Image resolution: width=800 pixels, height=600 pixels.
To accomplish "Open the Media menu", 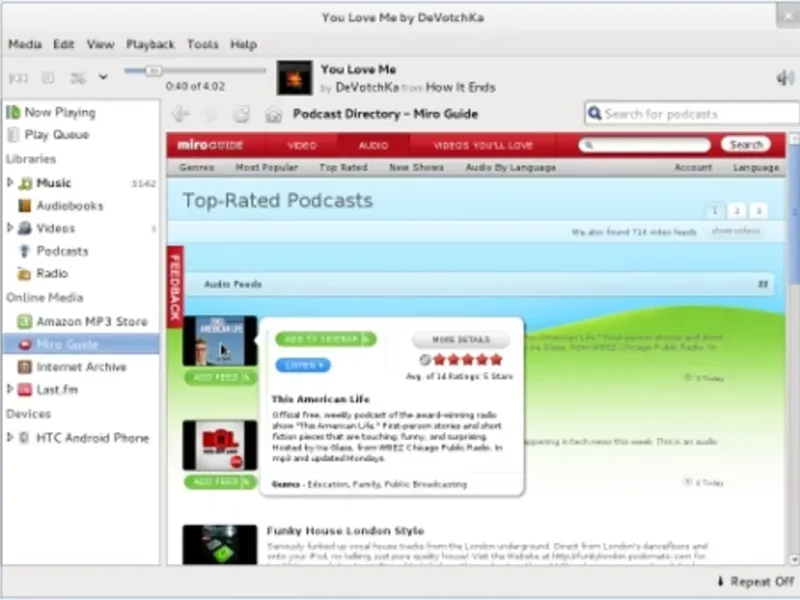I will coord(25,44).
